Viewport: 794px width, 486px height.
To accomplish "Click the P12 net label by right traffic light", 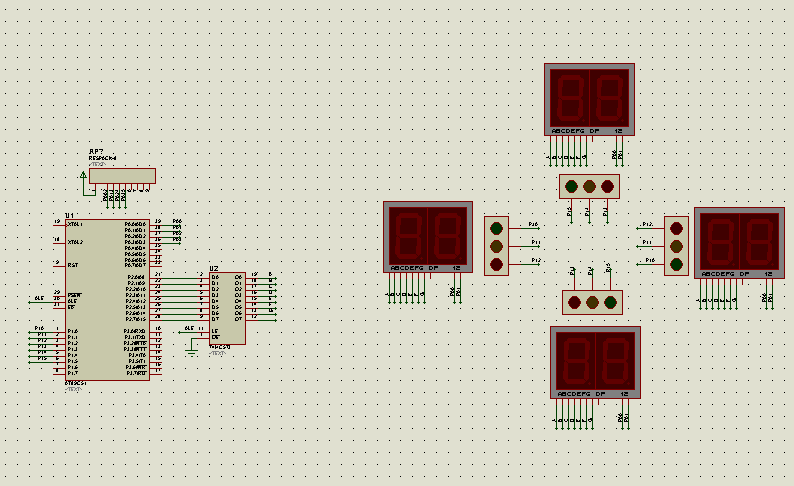I will (647, 224).
